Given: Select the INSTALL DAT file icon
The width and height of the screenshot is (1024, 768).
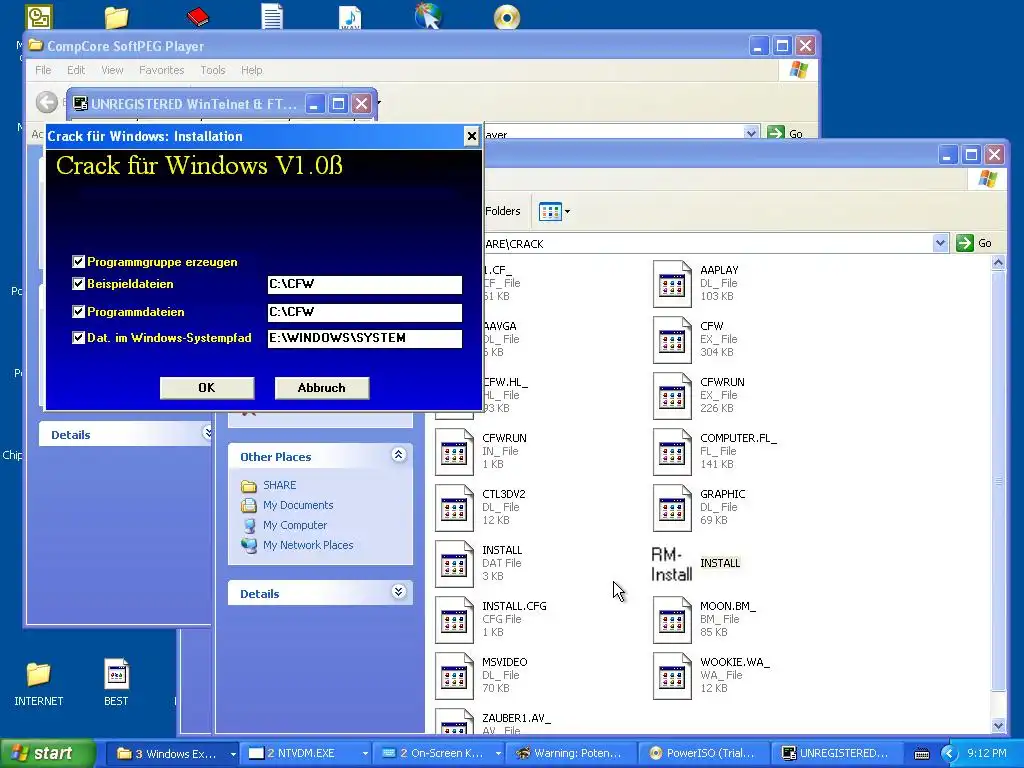Looking at the screenshot, I should (455, 564).
